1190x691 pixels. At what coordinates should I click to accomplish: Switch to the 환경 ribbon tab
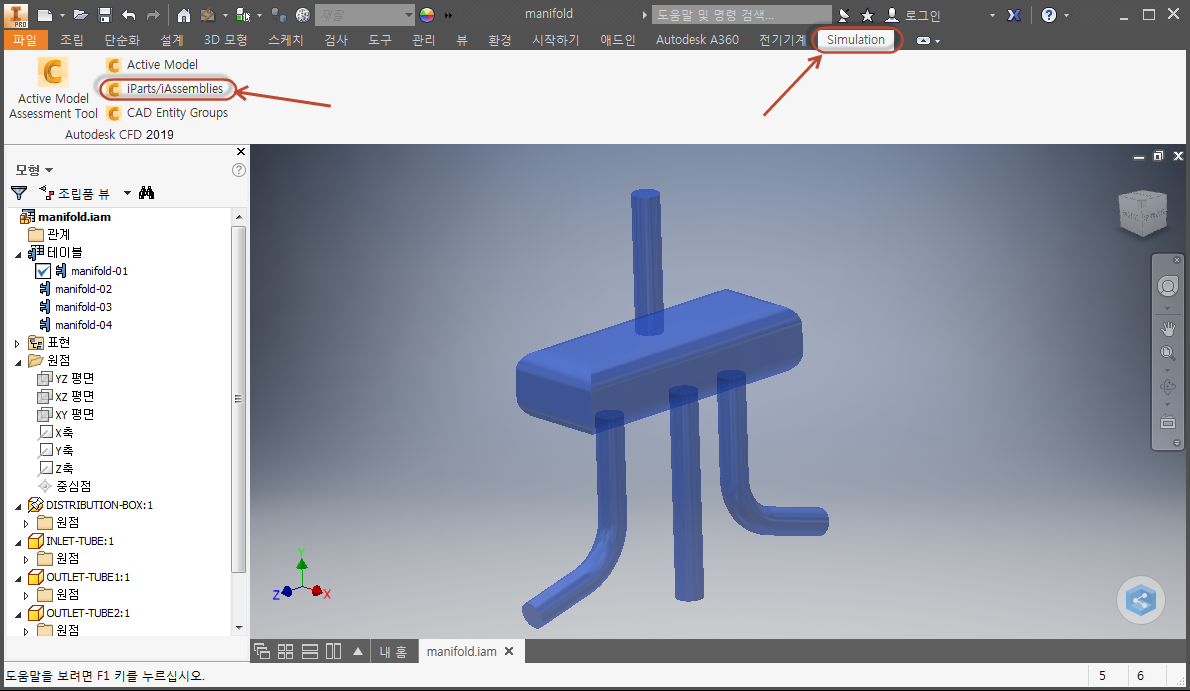click(499, 39)
